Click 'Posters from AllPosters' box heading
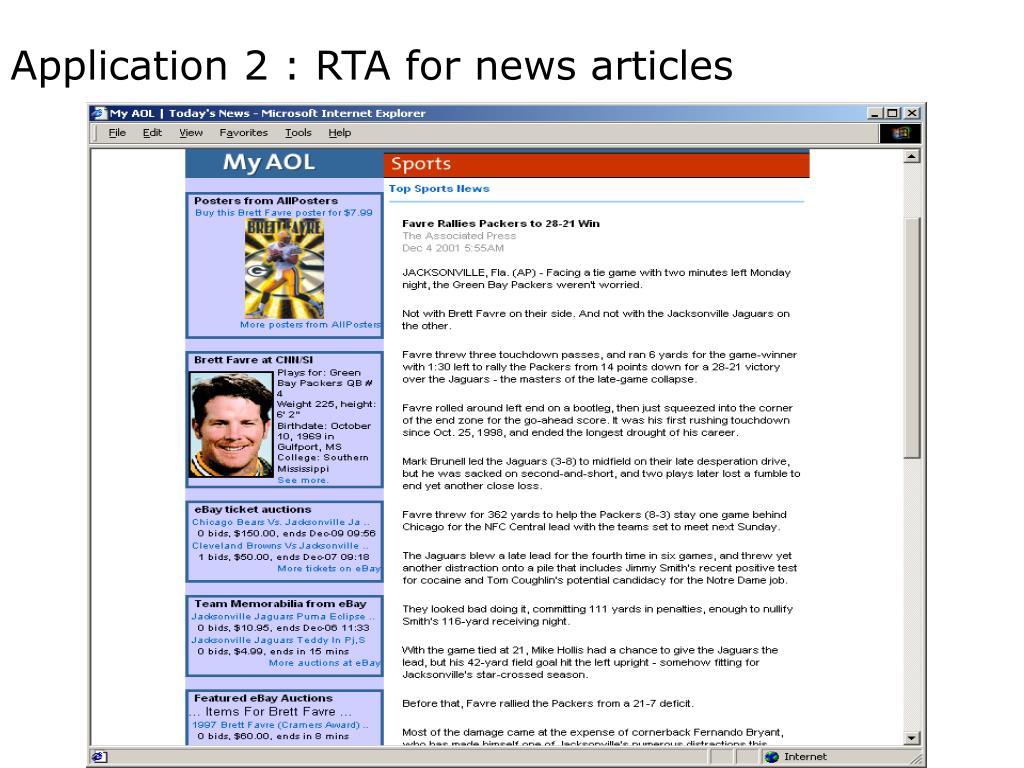The width and height of the screenshot is (1024, 768). click(266, 200)
